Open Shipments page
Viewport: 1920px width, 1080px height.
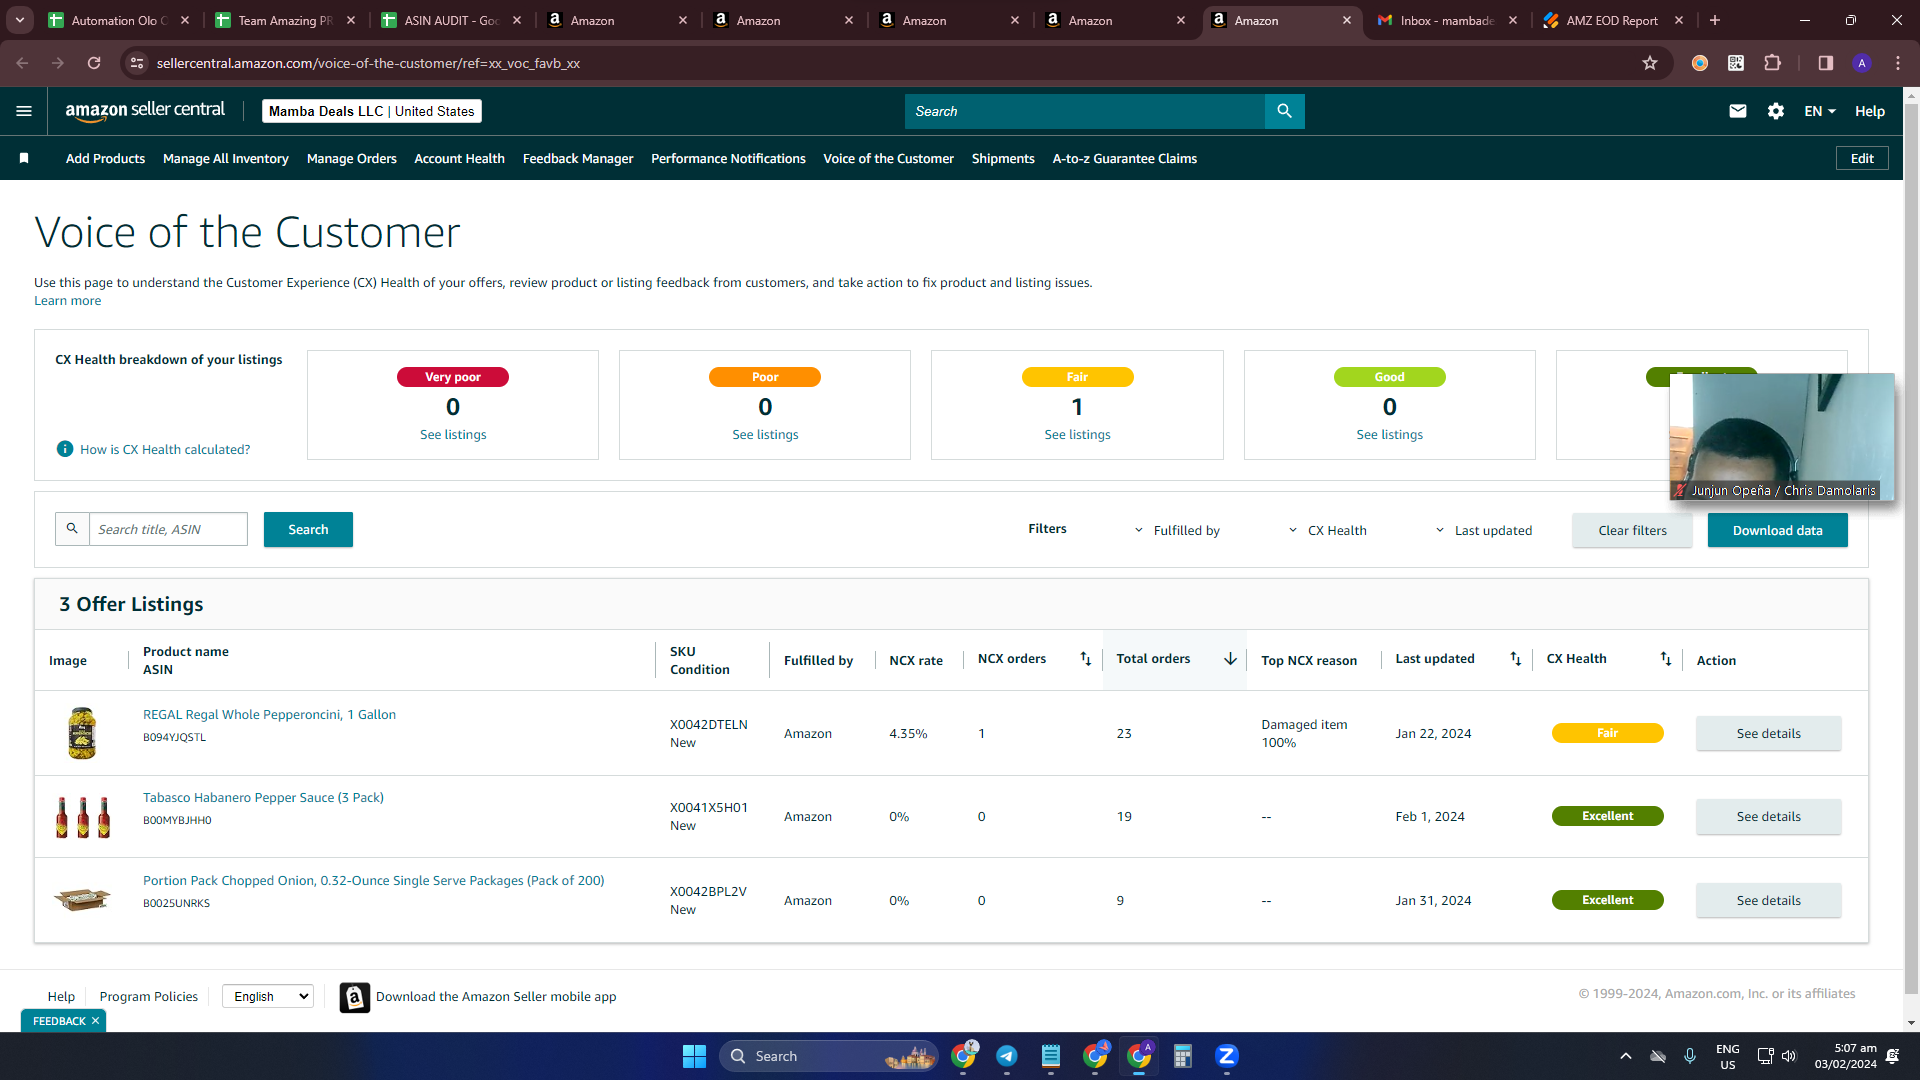[x=1003, y=158]
